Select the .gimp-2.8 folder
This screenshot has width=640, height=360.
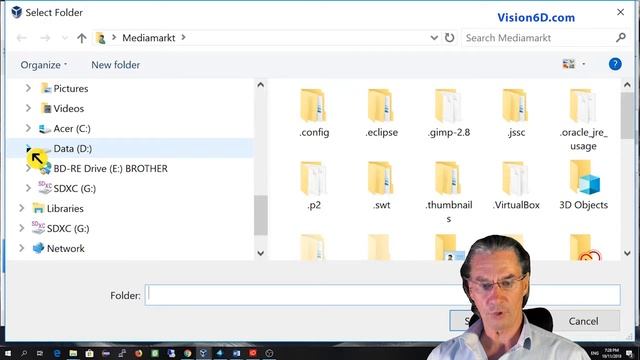click(449, 113)
